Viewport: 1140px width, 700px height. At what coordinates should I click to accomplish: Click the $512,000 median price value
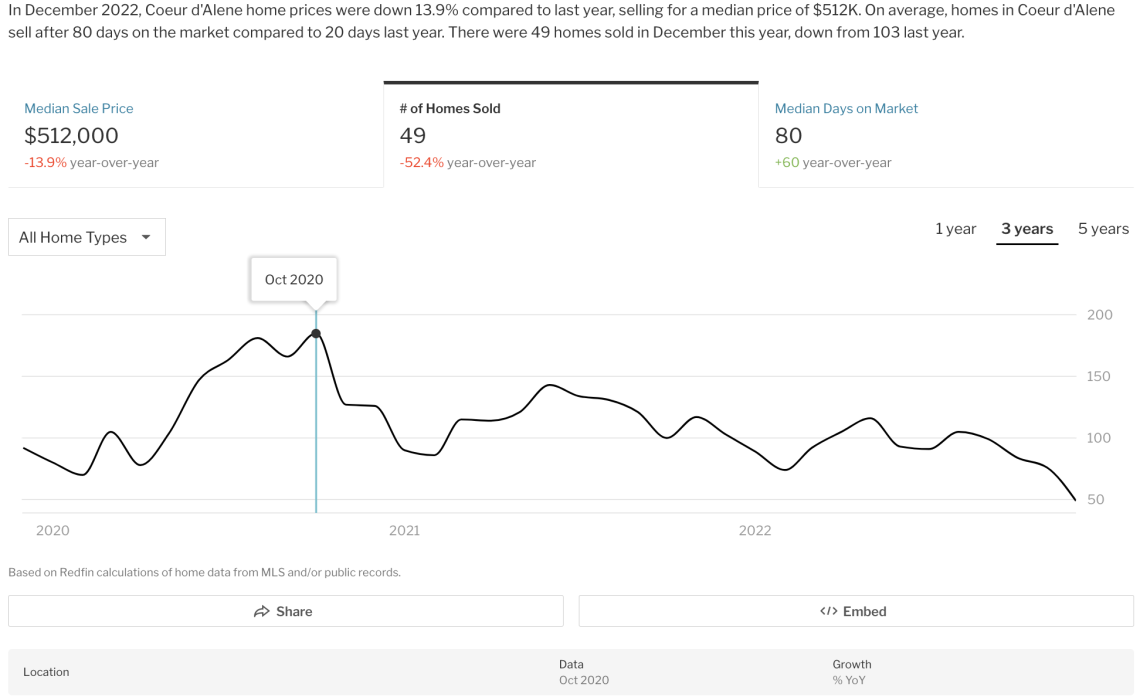click(71, 136)
